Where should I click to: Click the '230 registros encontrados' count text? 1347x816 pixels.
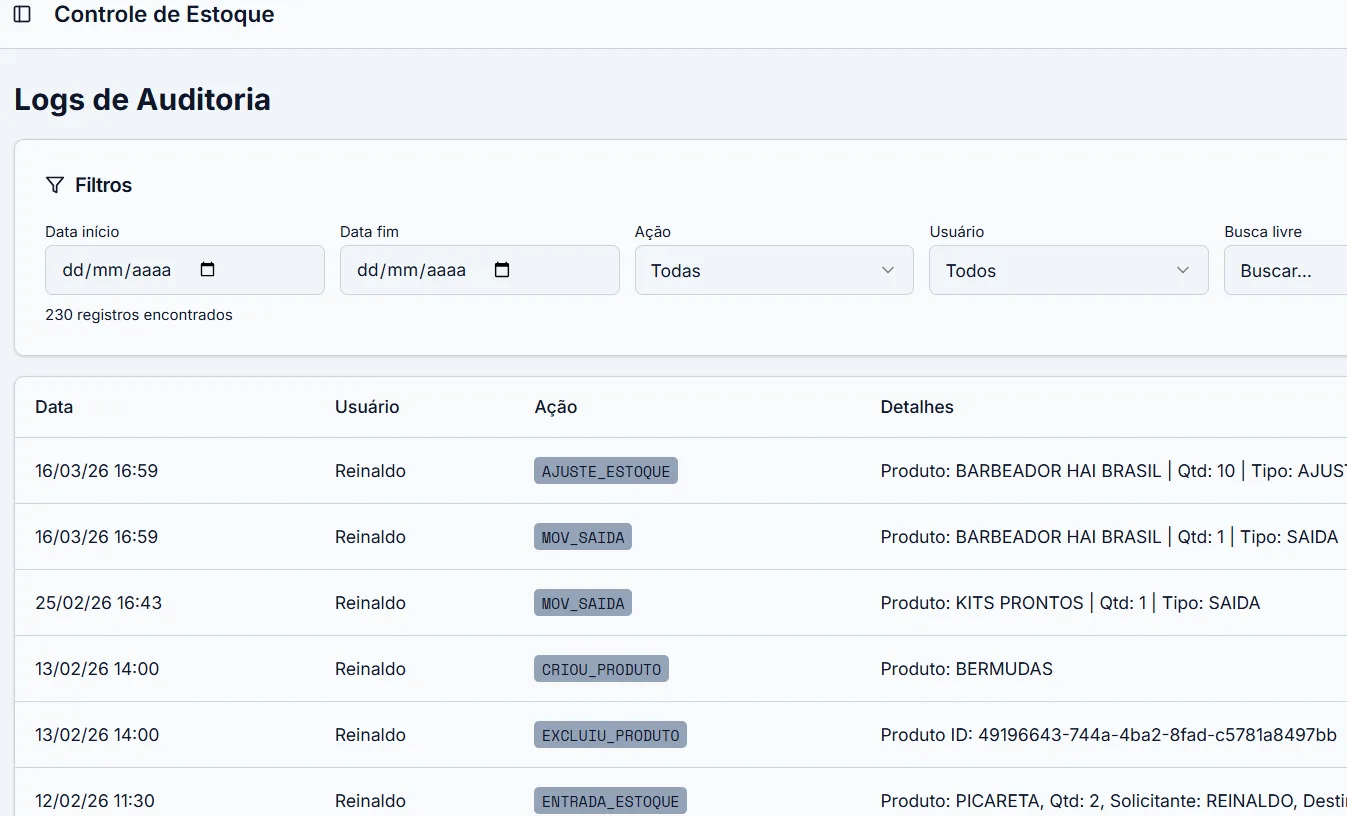(x=139, y=315)
